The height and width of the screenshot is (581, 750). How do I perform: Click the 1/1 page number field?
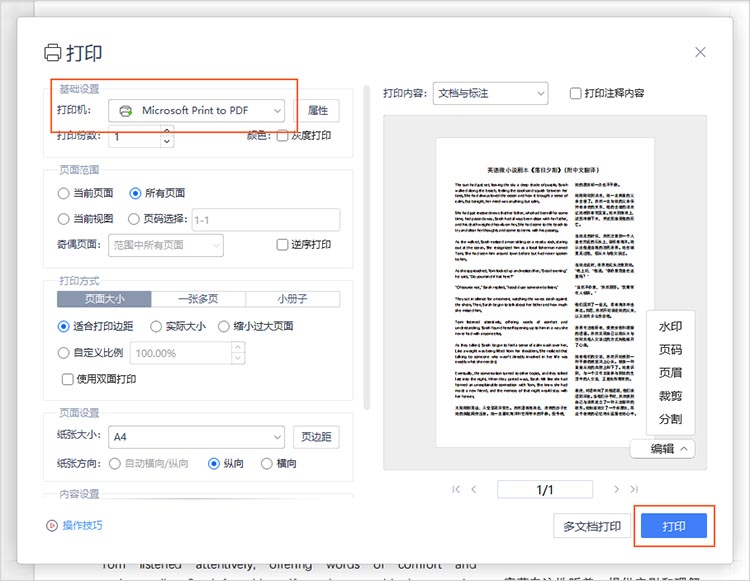click(545, 490)
